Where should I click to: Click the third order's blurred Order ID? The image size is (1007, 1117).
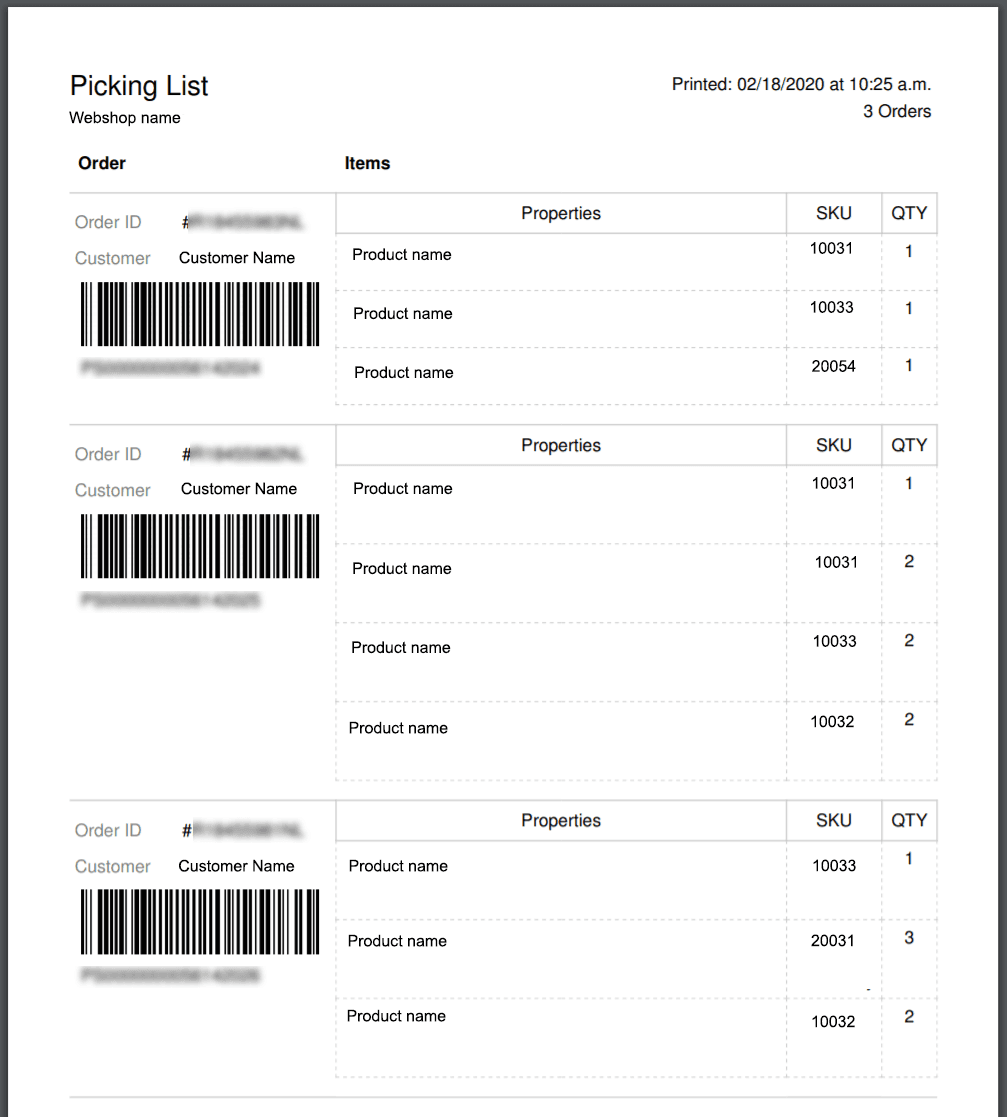pos(242,830)
